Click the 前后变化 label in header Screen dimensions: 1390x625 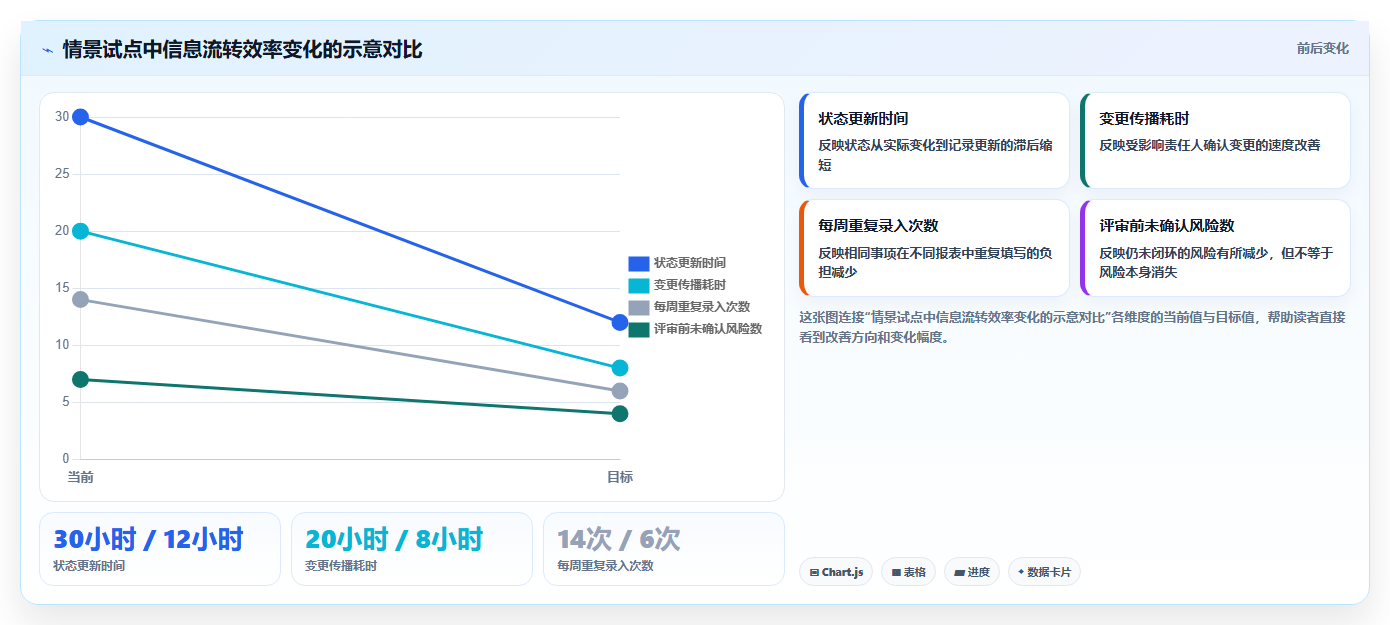1322,49
